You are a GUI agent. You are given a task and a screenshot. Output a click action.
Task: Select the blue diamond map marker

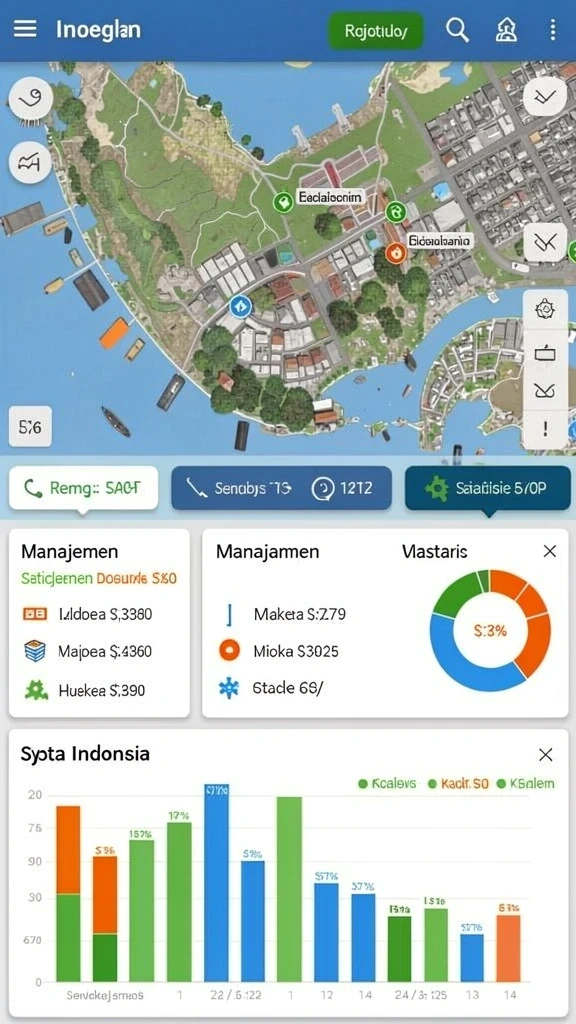tap(240, 306)
